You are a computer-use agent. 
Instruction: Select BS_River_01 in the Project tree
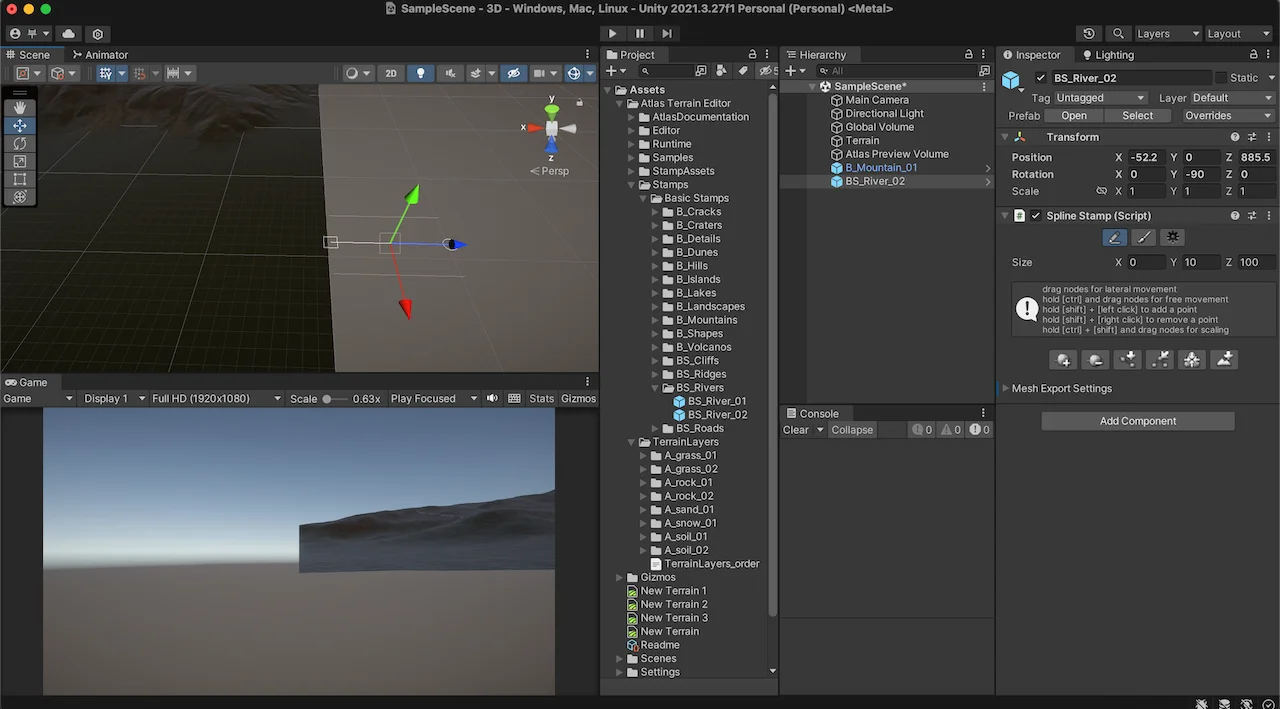pyautogui.click(x=717, y=401)
